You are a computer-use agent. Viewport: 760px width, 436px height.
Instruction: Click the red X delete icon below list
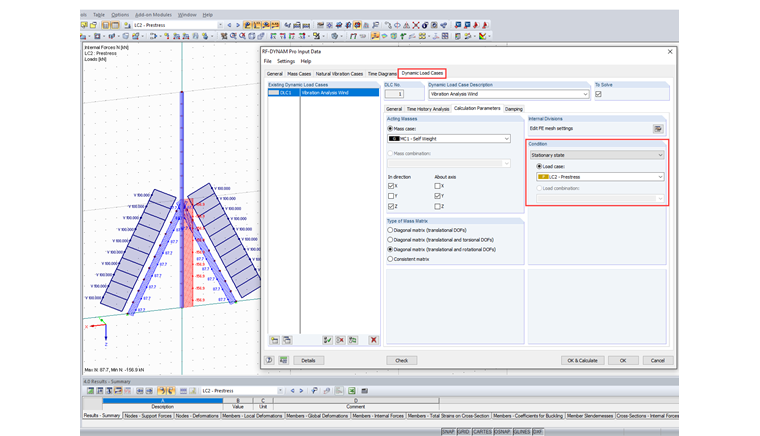(x=373, y=340)
